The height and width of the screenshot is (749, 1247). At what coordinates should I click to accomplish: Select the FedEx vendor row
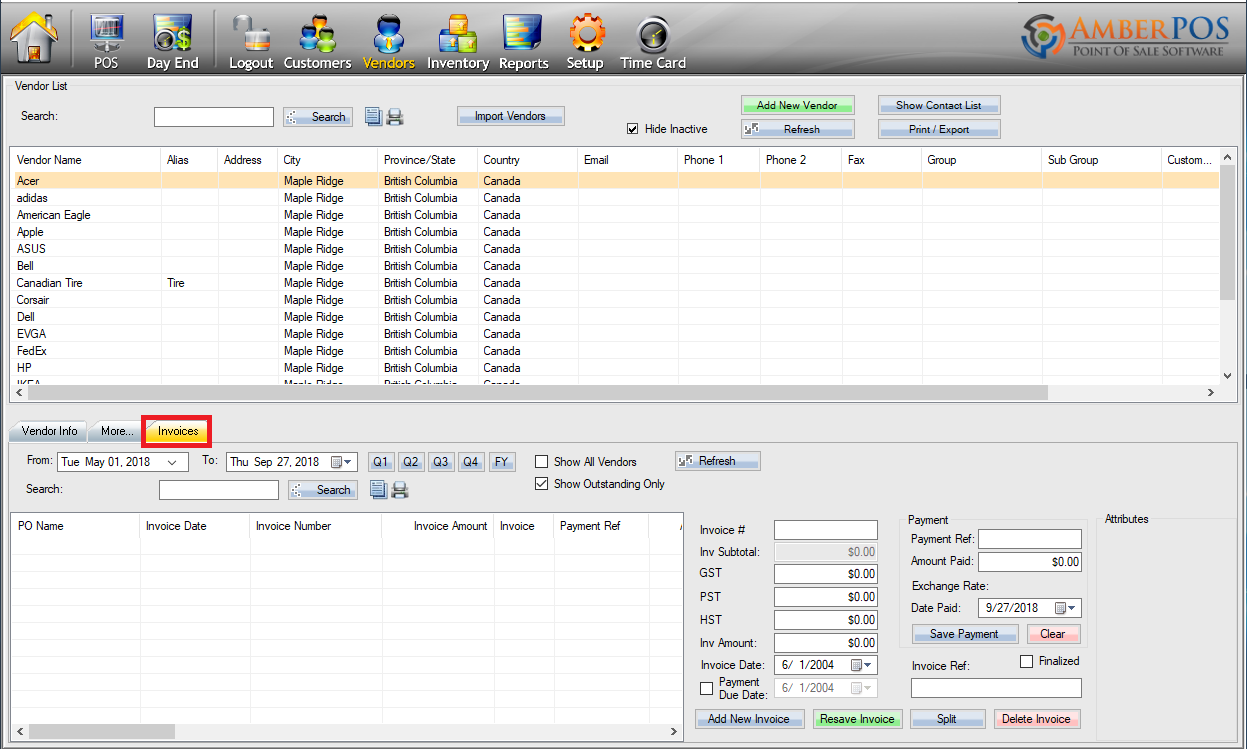click(x=615, y=351)
